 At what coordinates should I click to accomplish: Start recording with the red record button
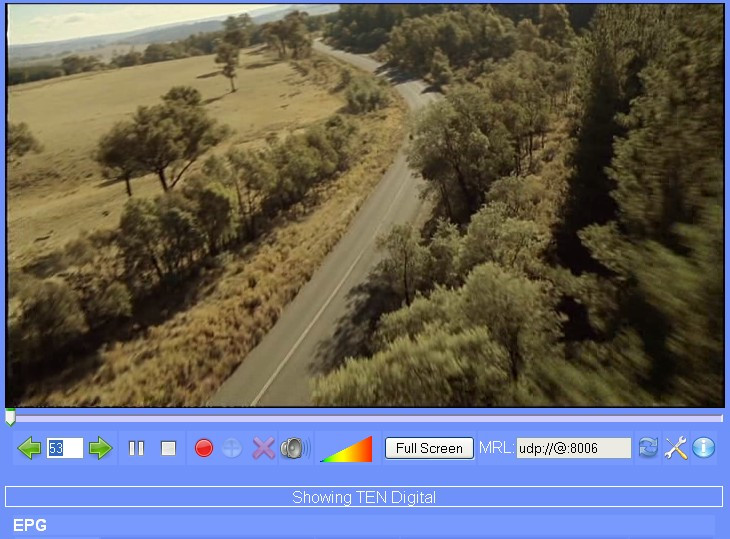[x=203, y=448]
